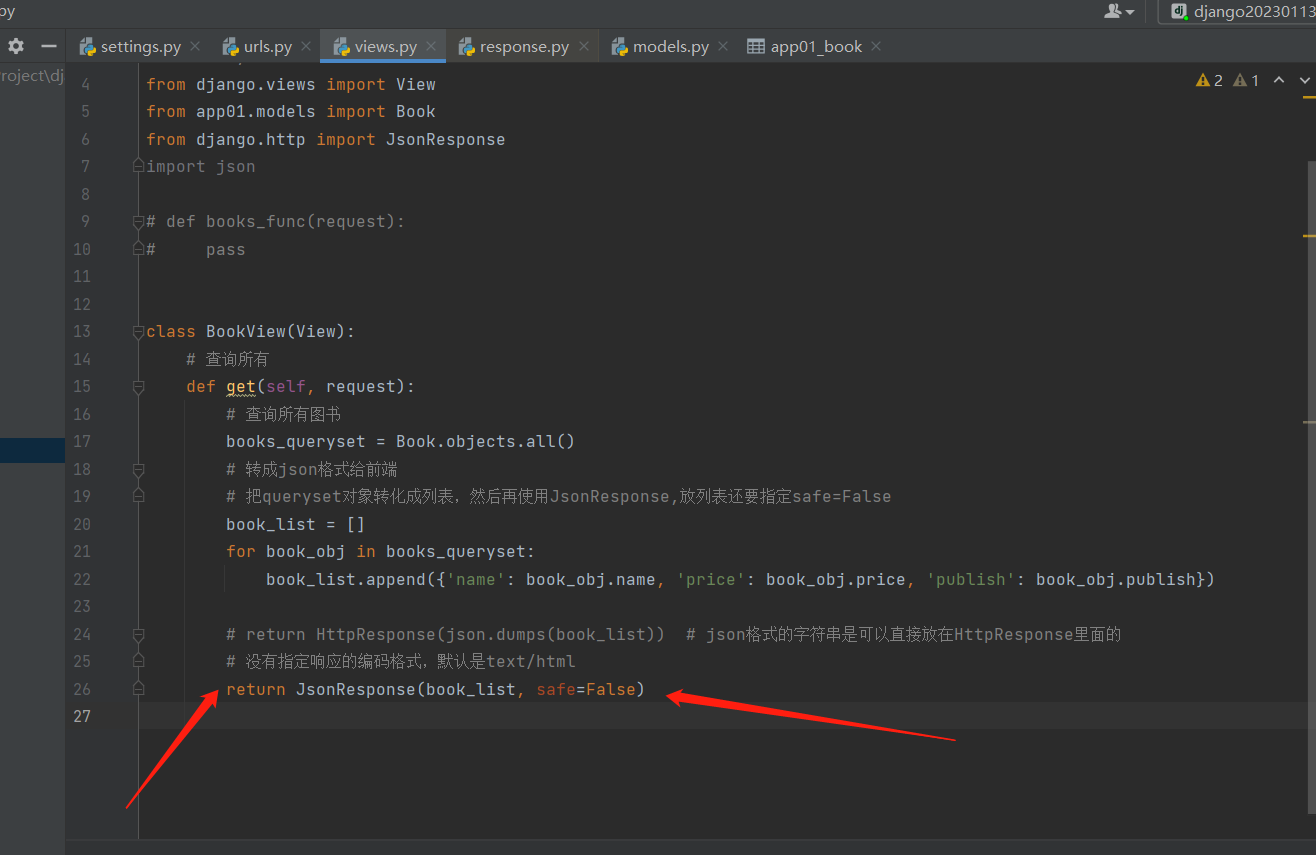Screen dimensions: 1316x855
Task: Click line number 27 in the gutter
Action: 81,716
